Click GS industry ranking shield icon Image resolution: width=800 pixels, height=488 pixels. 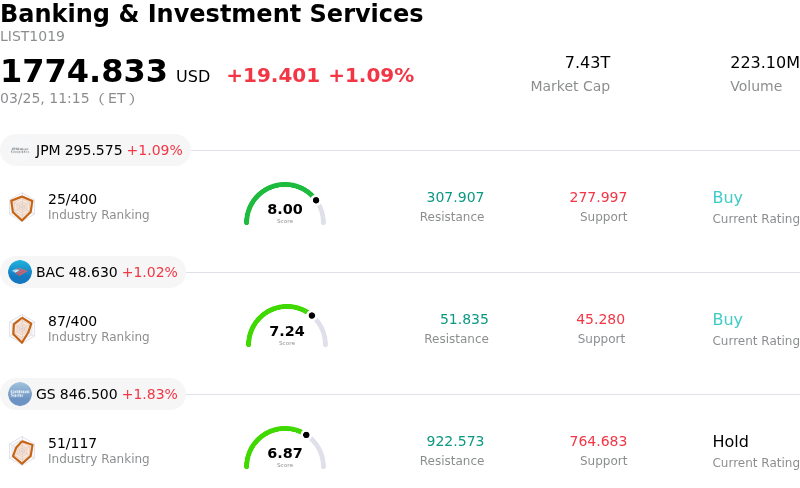tap(21, 451)
